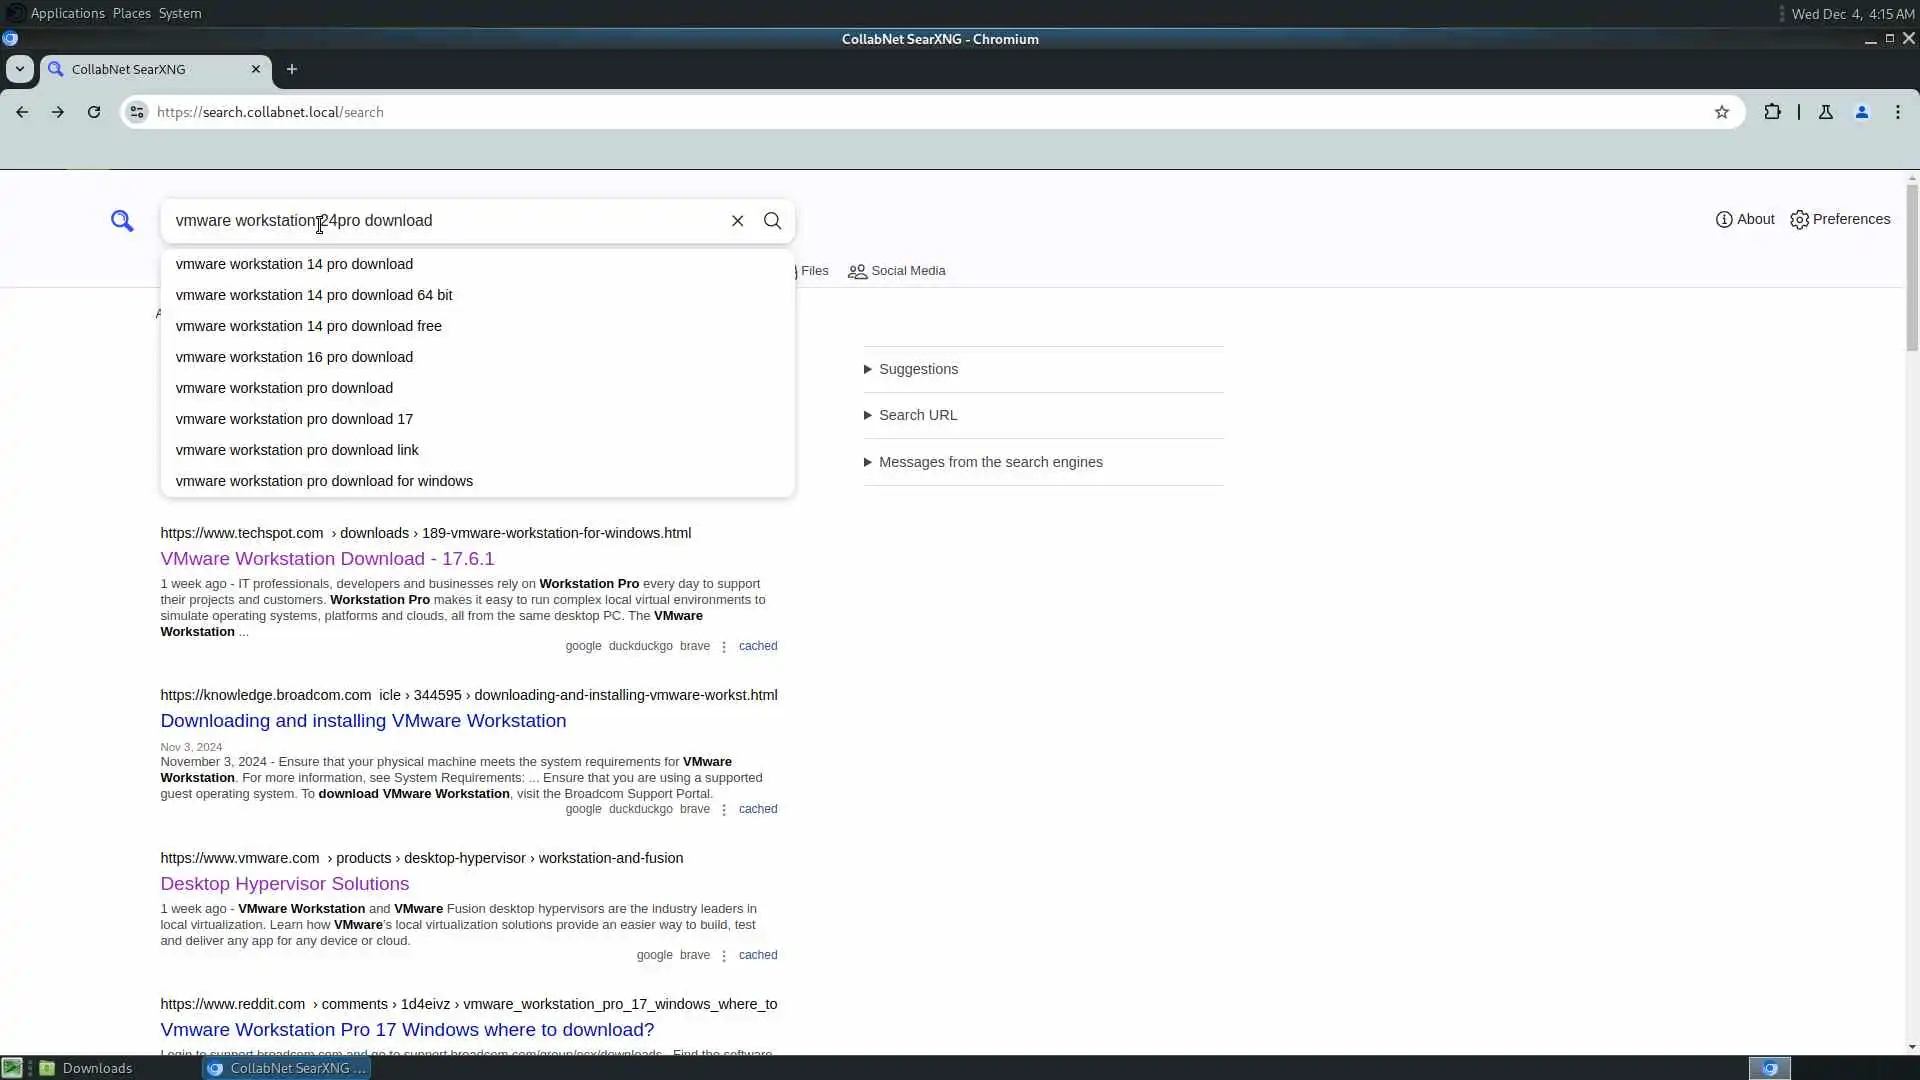Open the tab search dropdown arrow
Screen dimensions: 1920x1080
pos(19,69)
